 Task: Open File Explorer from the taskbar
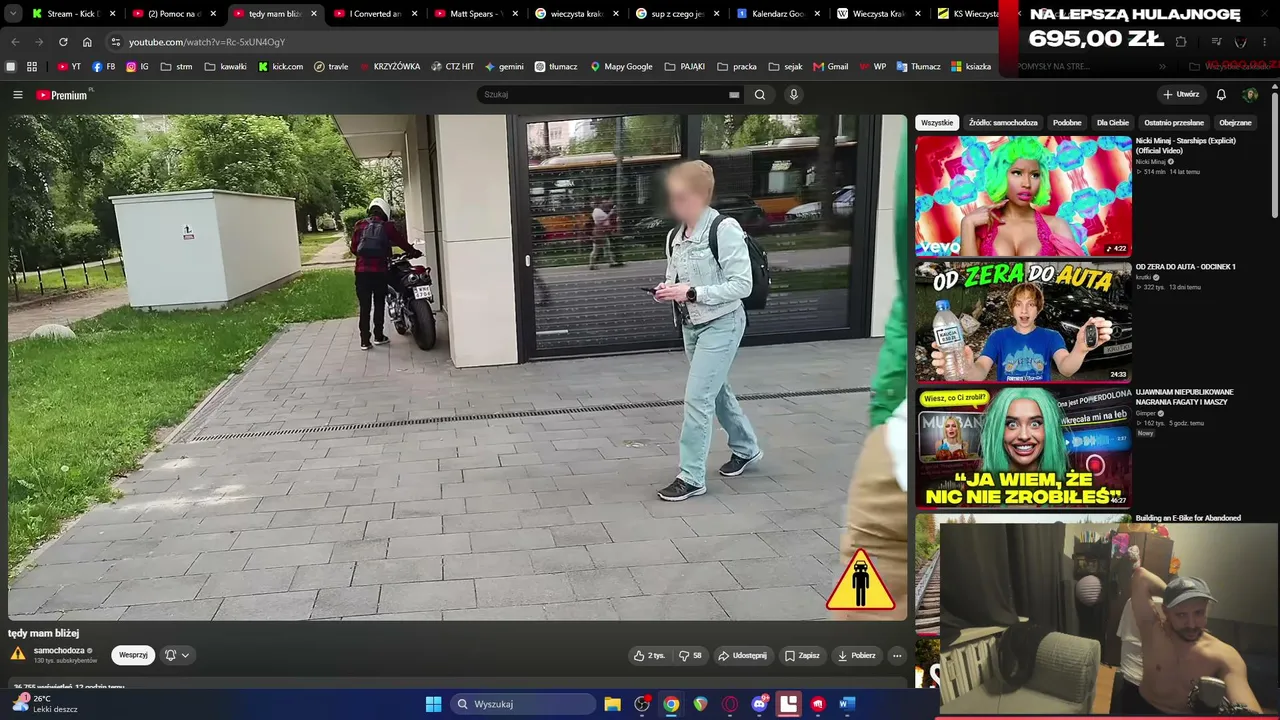coord(612,704)
